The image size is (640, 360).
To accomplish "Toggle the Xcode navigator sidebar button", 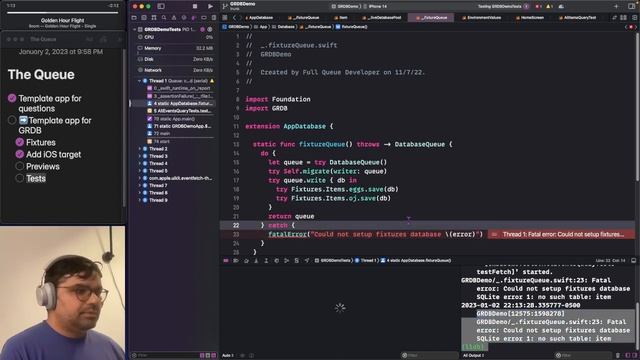I will click(x=161, y=6).
